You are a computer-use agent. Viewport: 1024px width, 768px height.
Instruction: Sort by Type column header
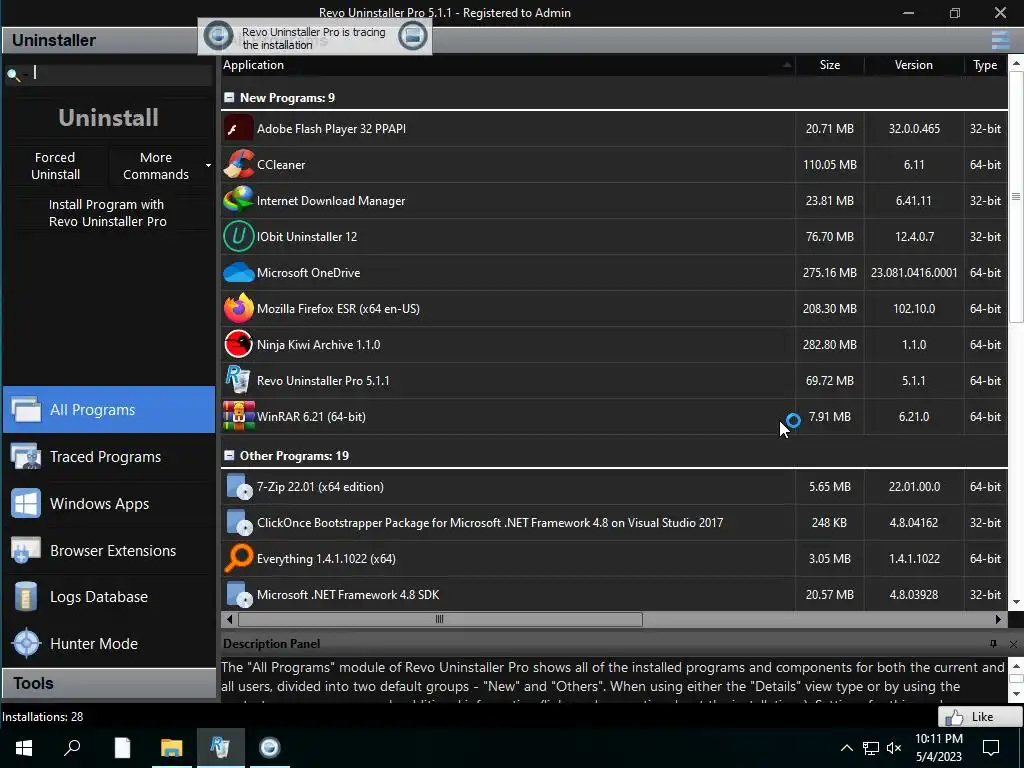coord(985,65)
